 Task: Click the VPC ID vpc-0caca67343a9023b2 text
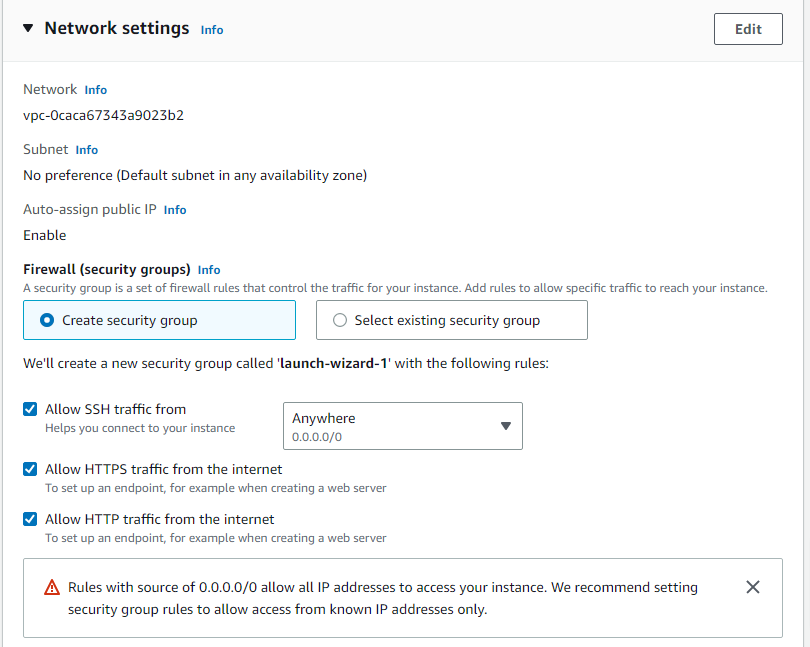(103, 115)
